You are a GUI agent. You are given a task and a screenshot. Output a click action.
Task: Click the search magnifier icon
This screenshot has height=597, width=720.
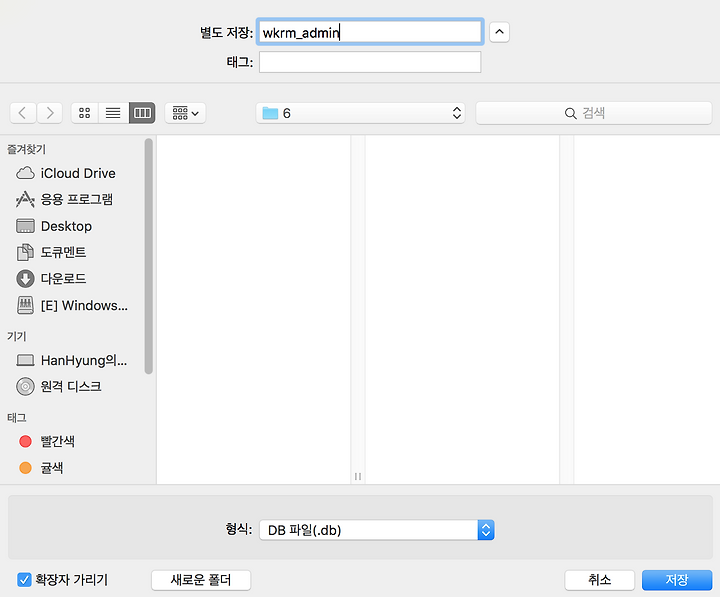tap(570, 113)
